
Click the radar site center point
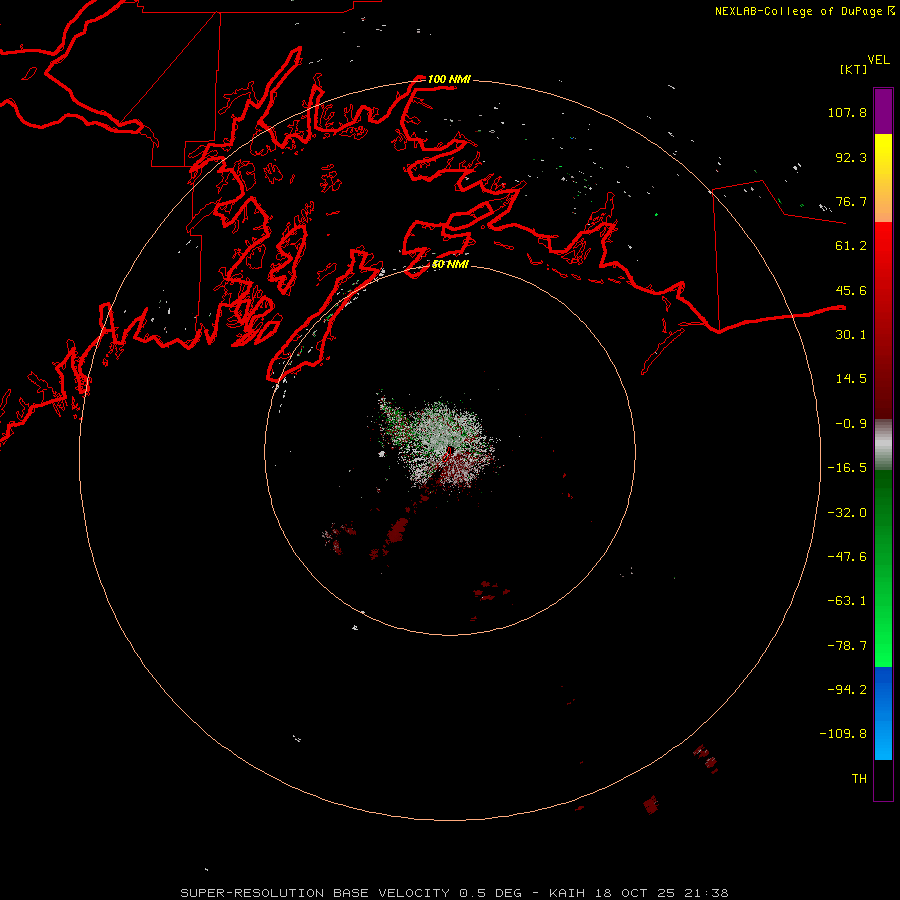450,450
